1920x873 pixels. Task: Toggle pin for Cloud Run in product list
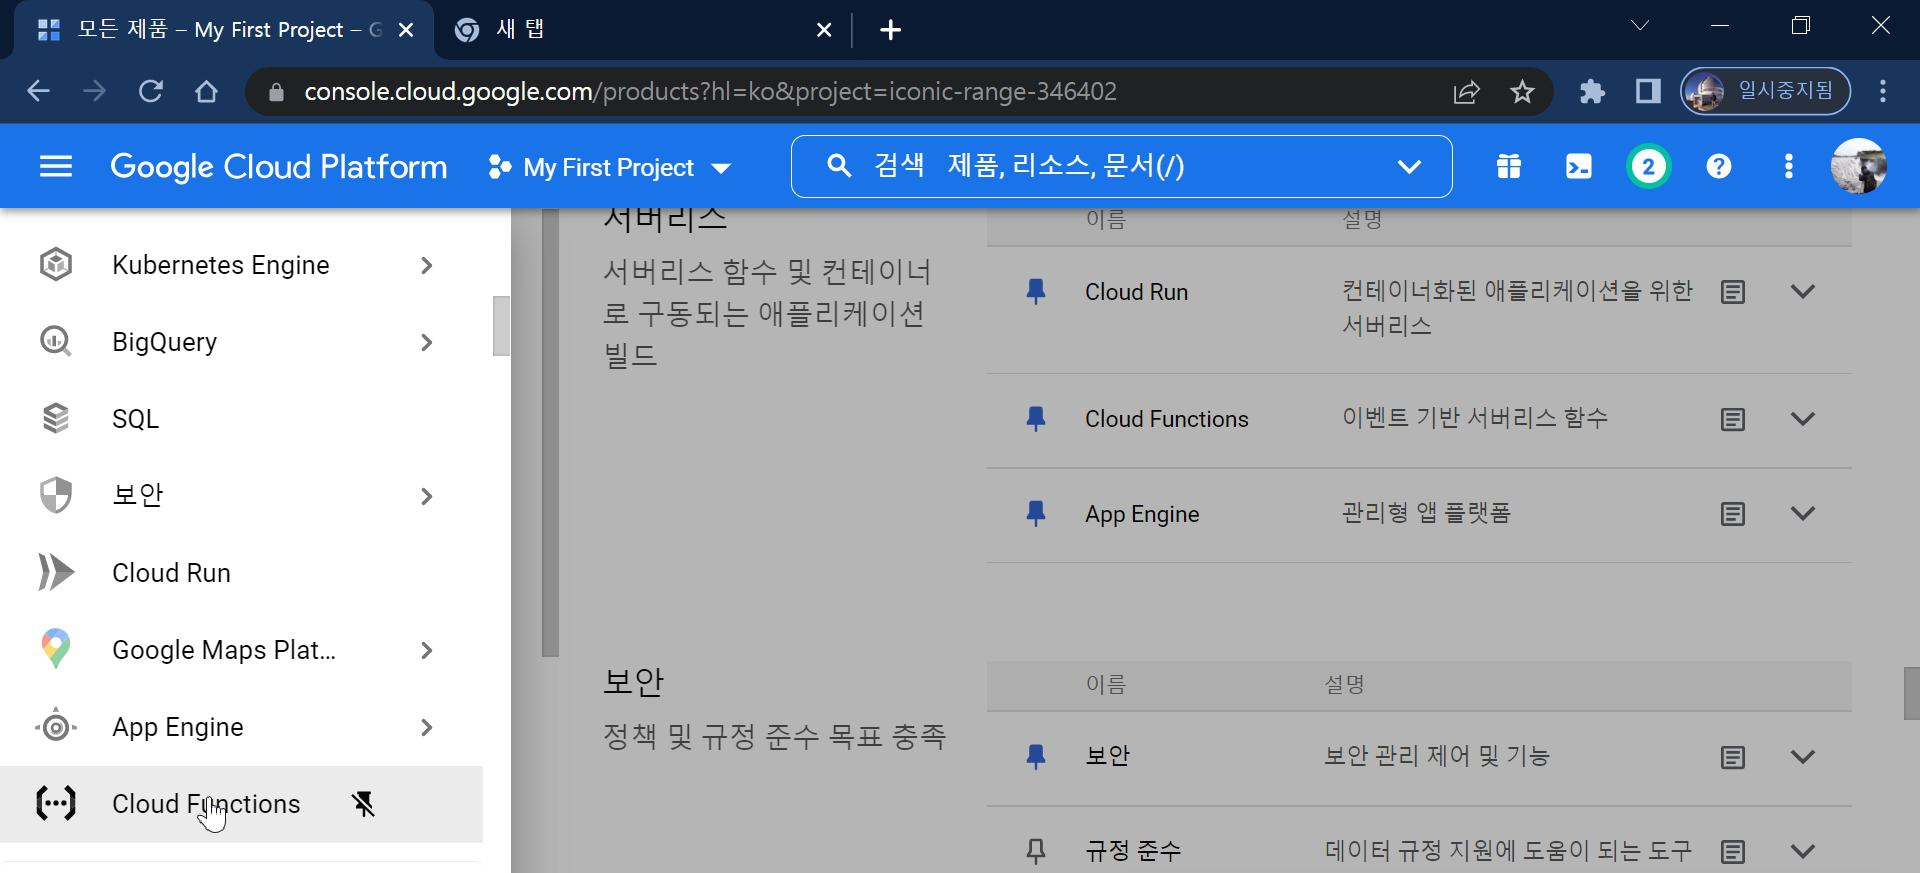pos(1036,292)
